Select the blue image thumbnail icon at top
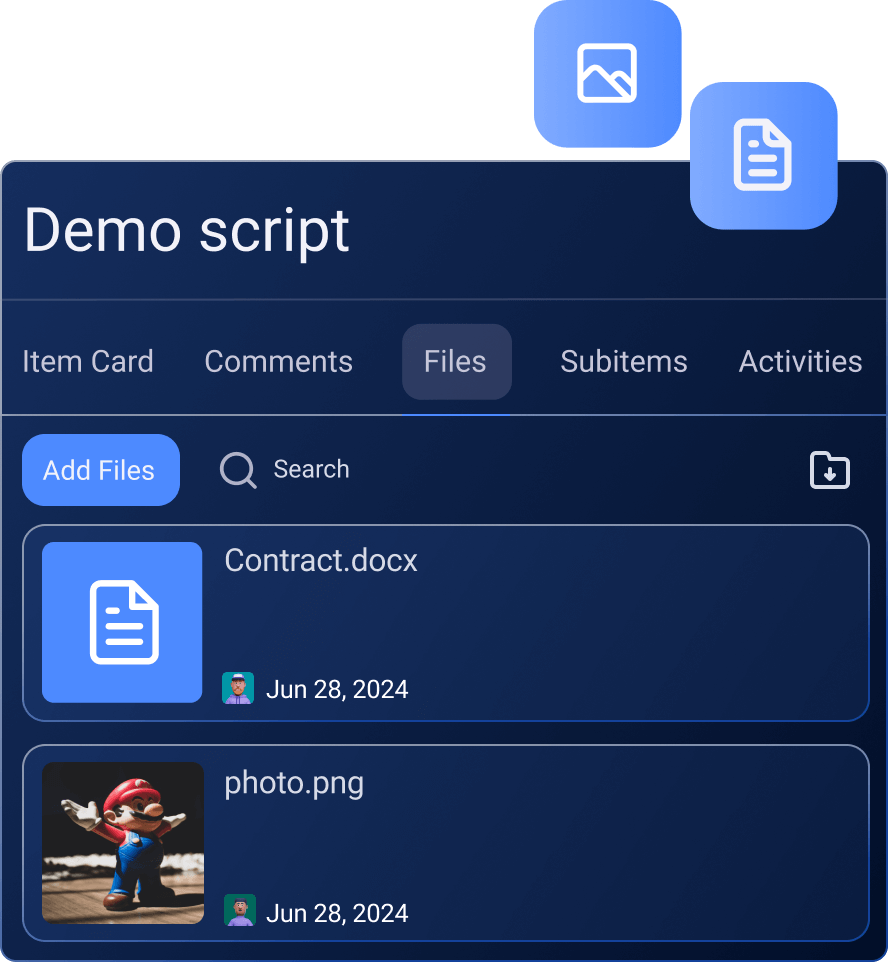The image size is (888, 962). (x=607, y=73)
